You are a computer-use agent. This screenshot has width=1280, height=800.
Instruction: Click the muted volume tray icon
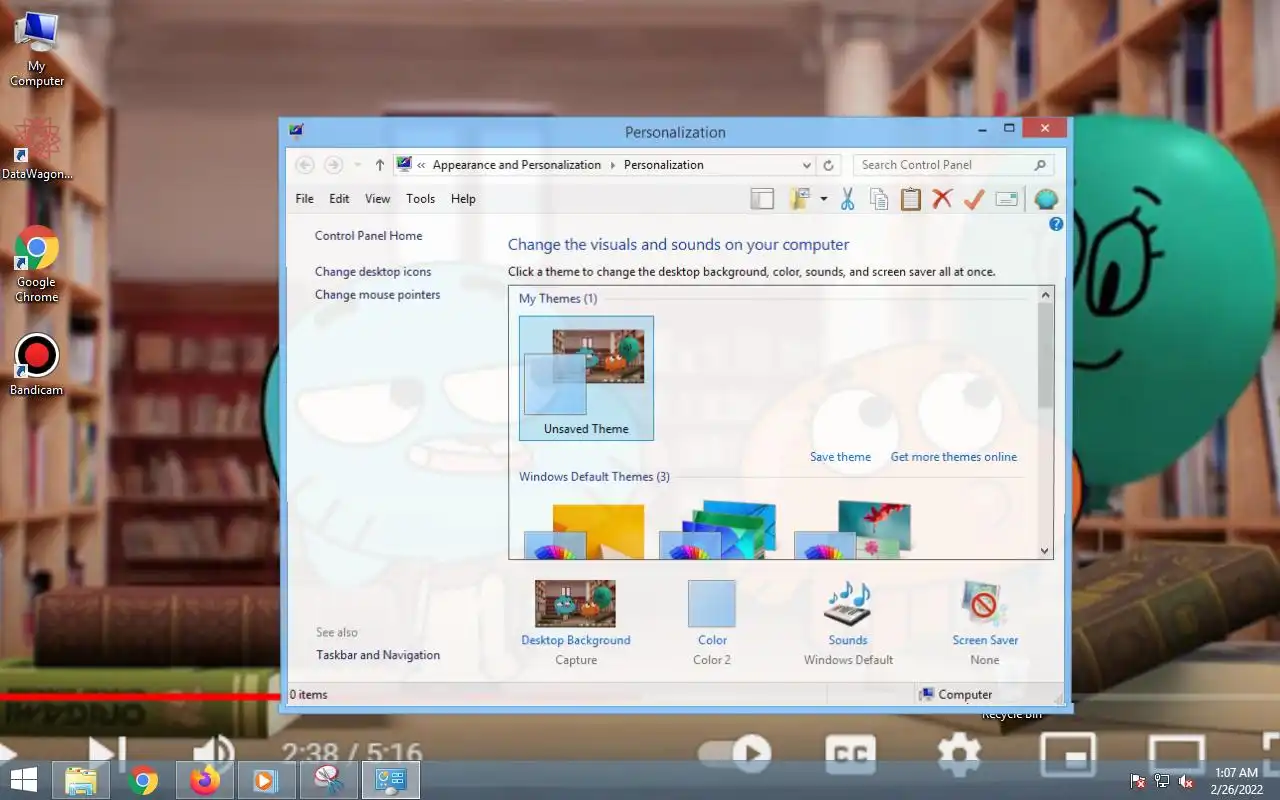pyautogui.click(x=1186, y=781)
